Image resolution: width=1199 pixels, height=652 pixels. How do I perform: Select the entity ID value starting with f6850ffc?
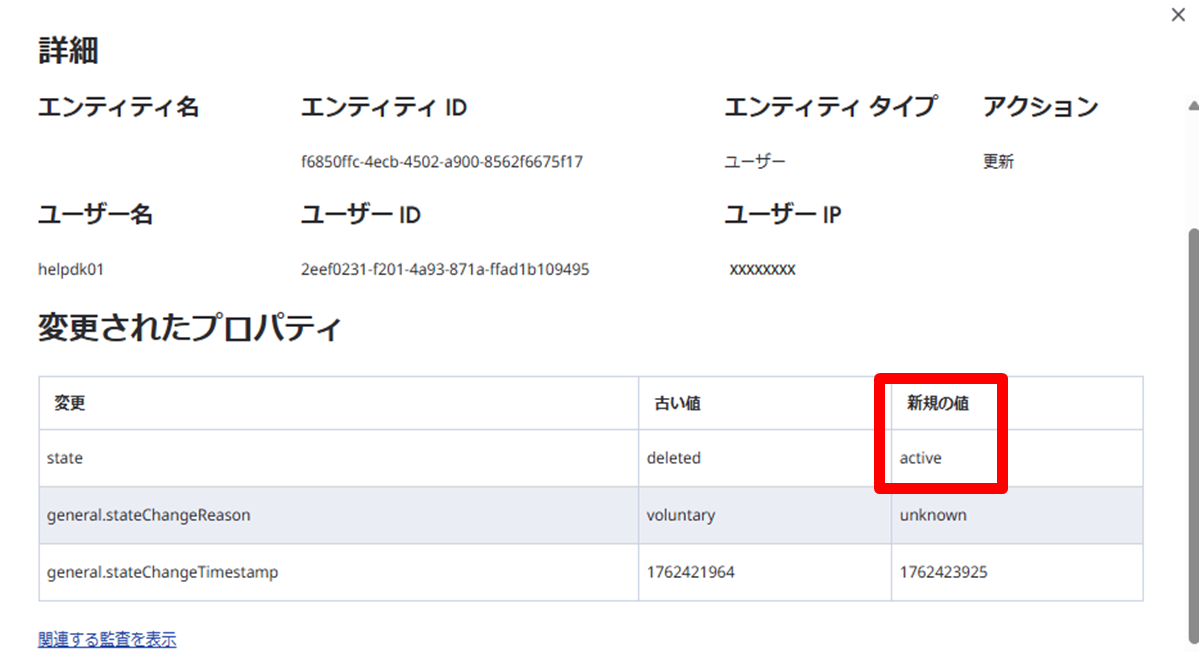click(441, 161)
